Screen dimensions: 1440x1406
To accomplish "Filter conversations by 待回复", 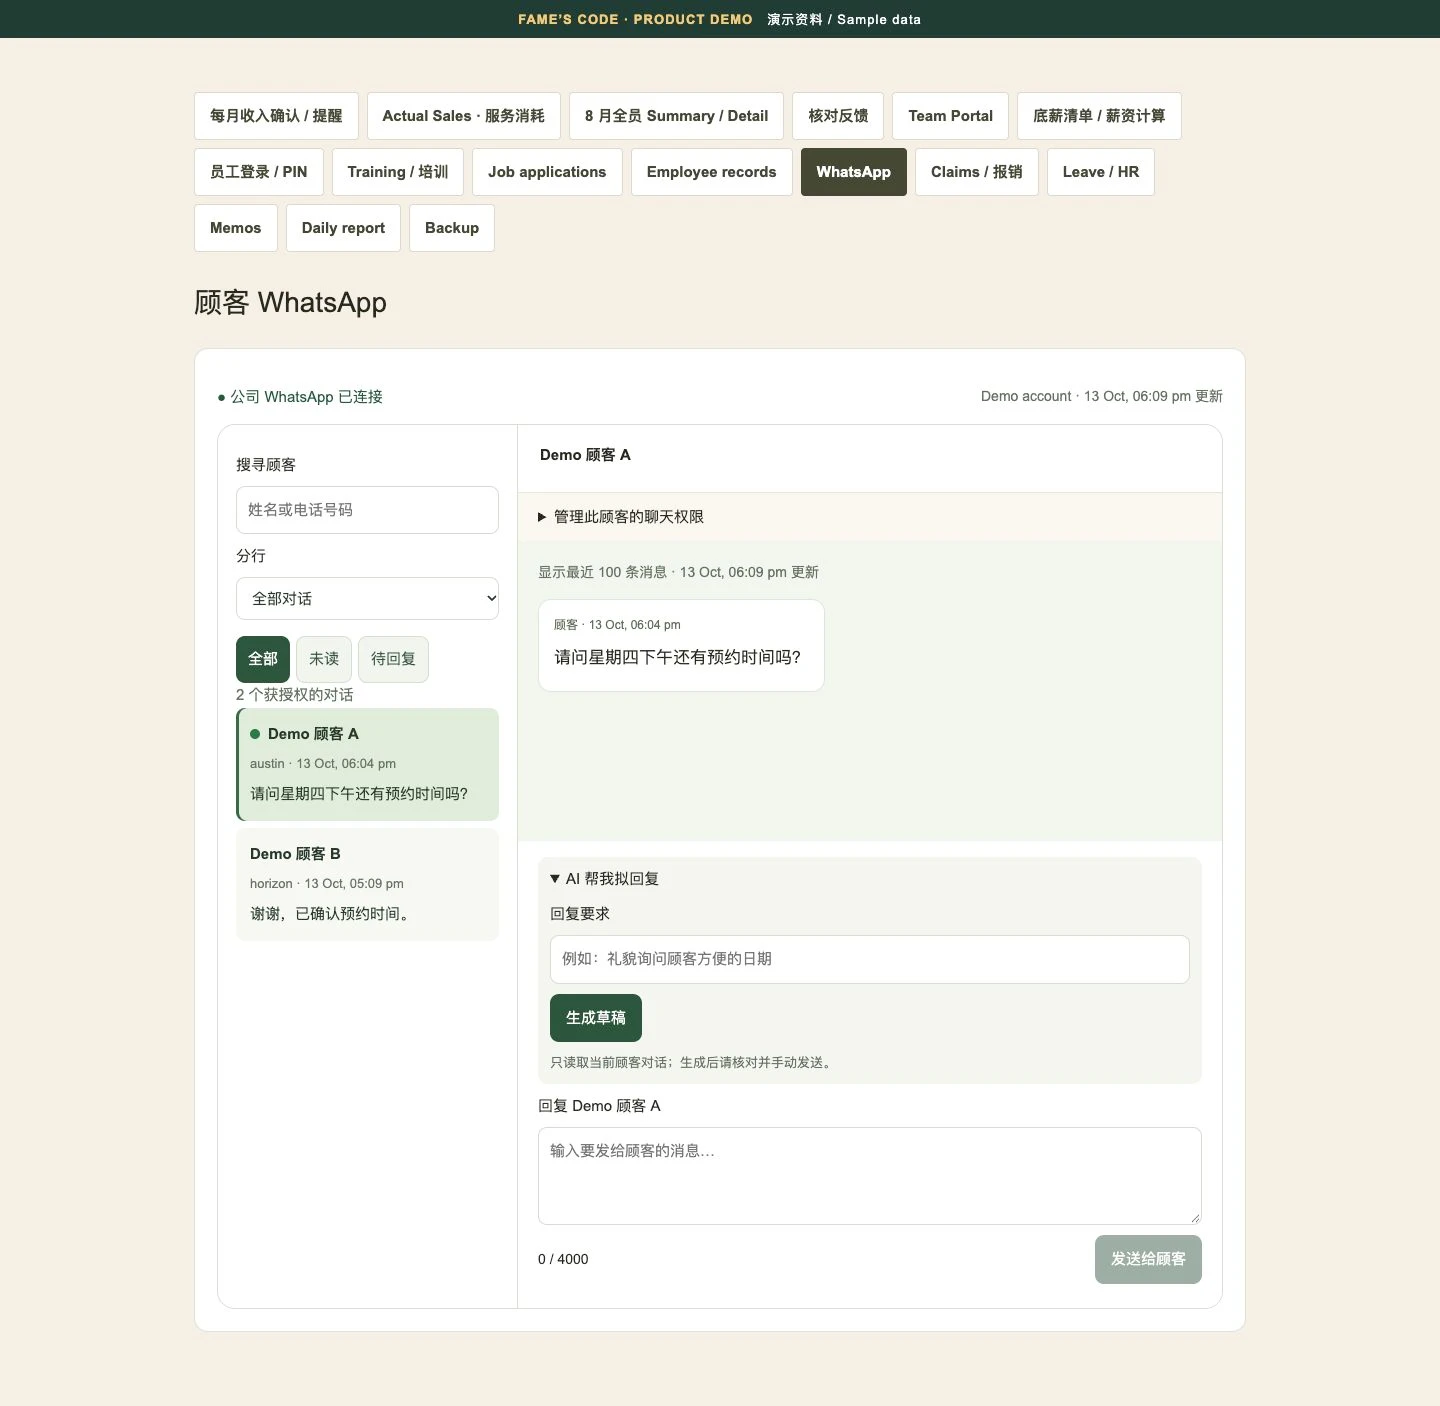I will pos(393,659).
